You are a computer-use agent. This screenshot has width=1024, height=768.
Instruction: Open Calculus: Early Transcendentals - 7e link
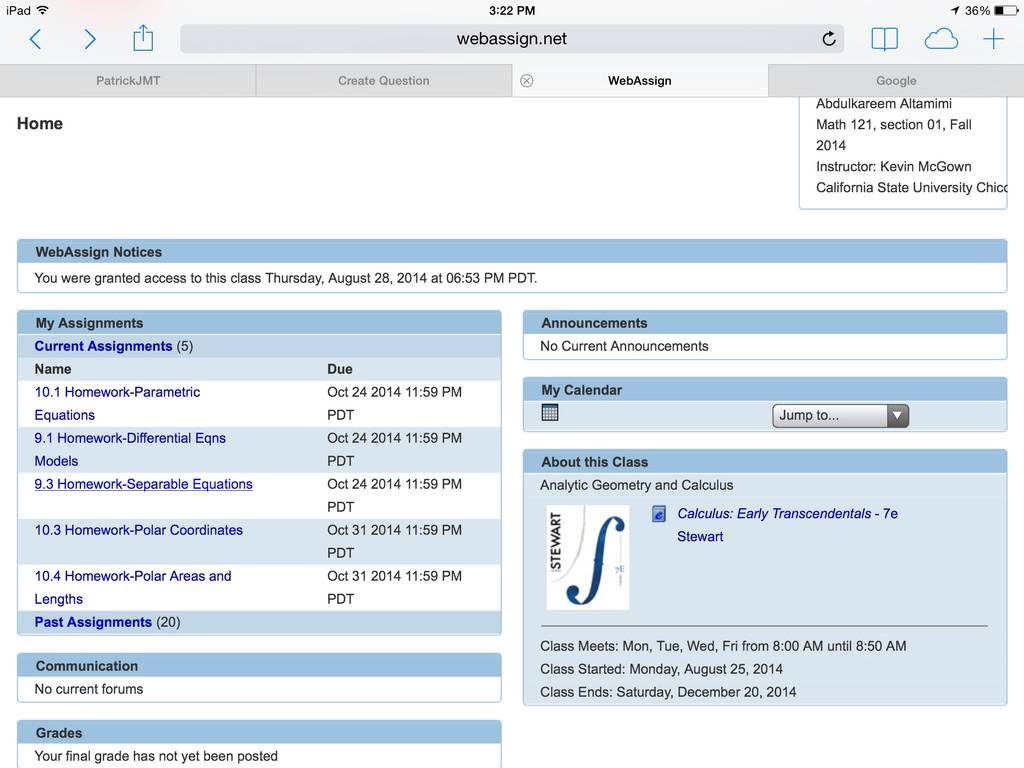click(788, 513)
